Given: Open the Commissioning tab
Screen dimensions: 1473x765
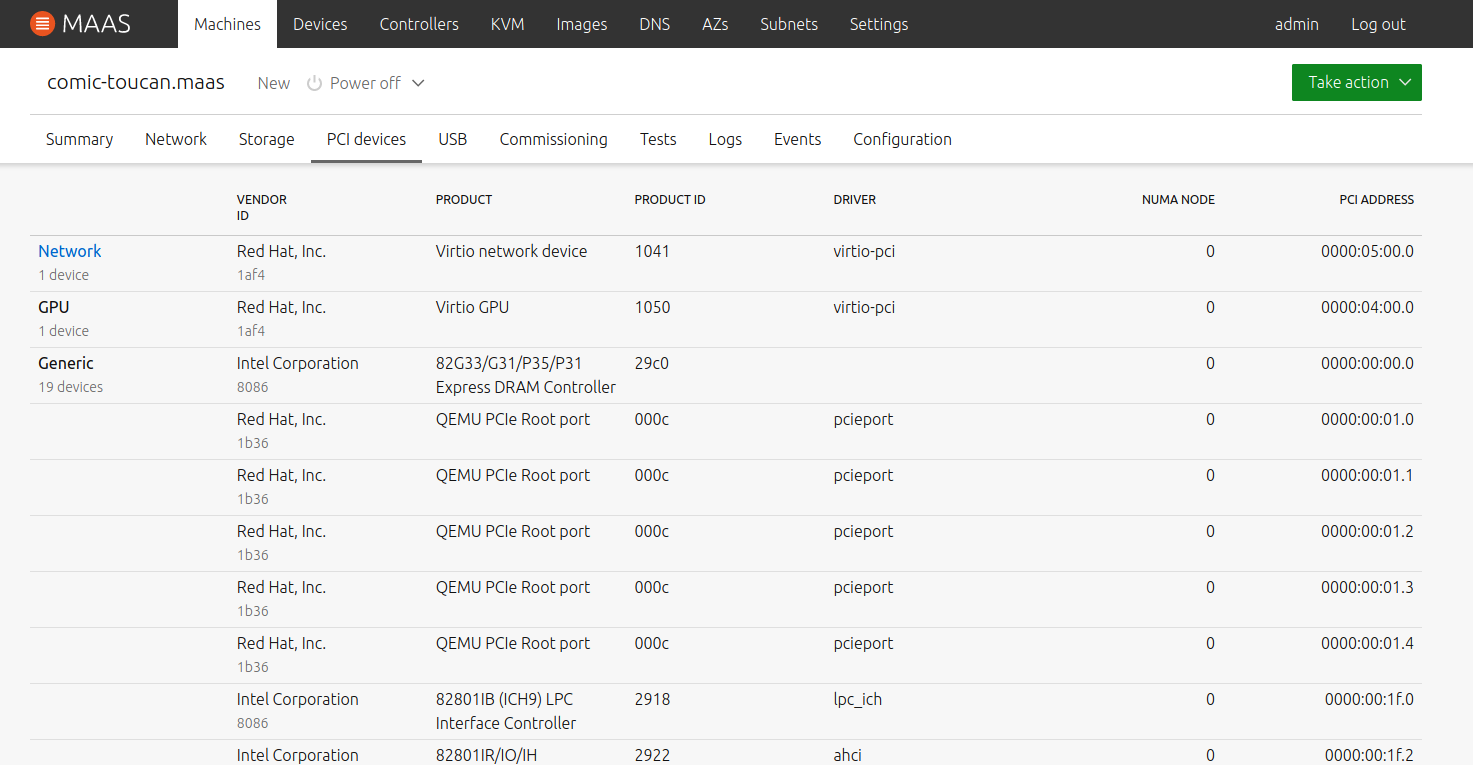Looking at the screenshot, I should [x=553, y=139].
